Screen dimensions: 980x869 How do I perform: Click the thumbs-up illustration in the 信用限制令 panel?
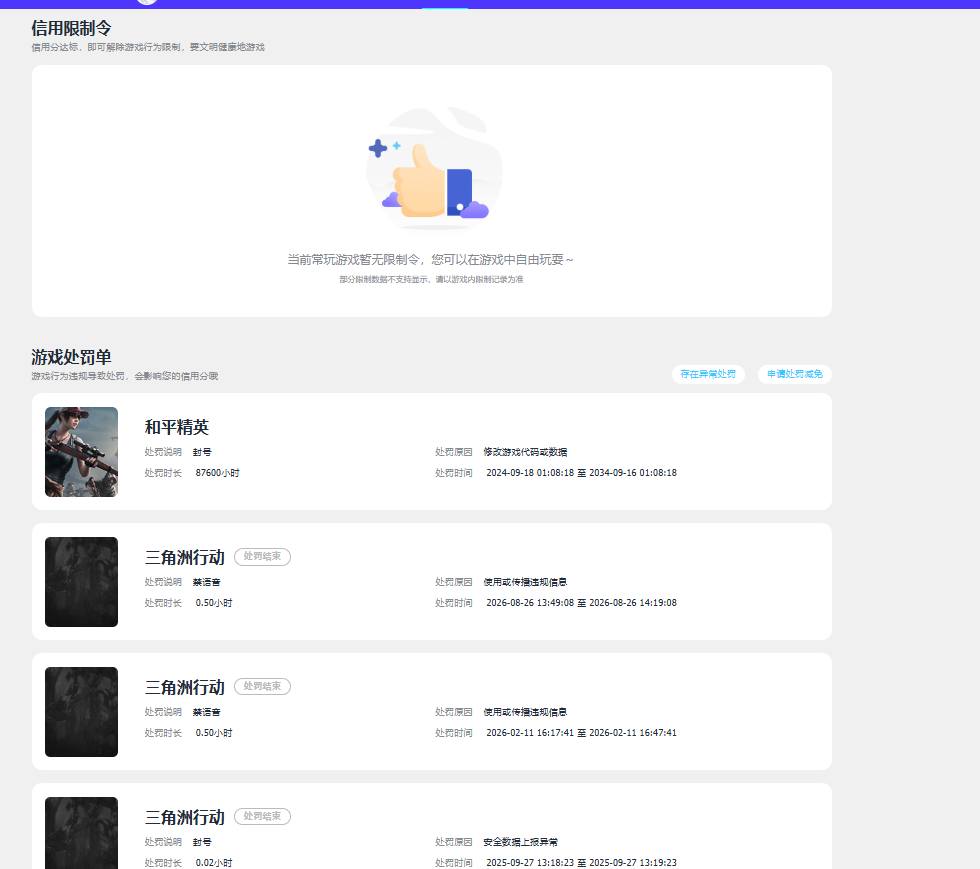434,169
